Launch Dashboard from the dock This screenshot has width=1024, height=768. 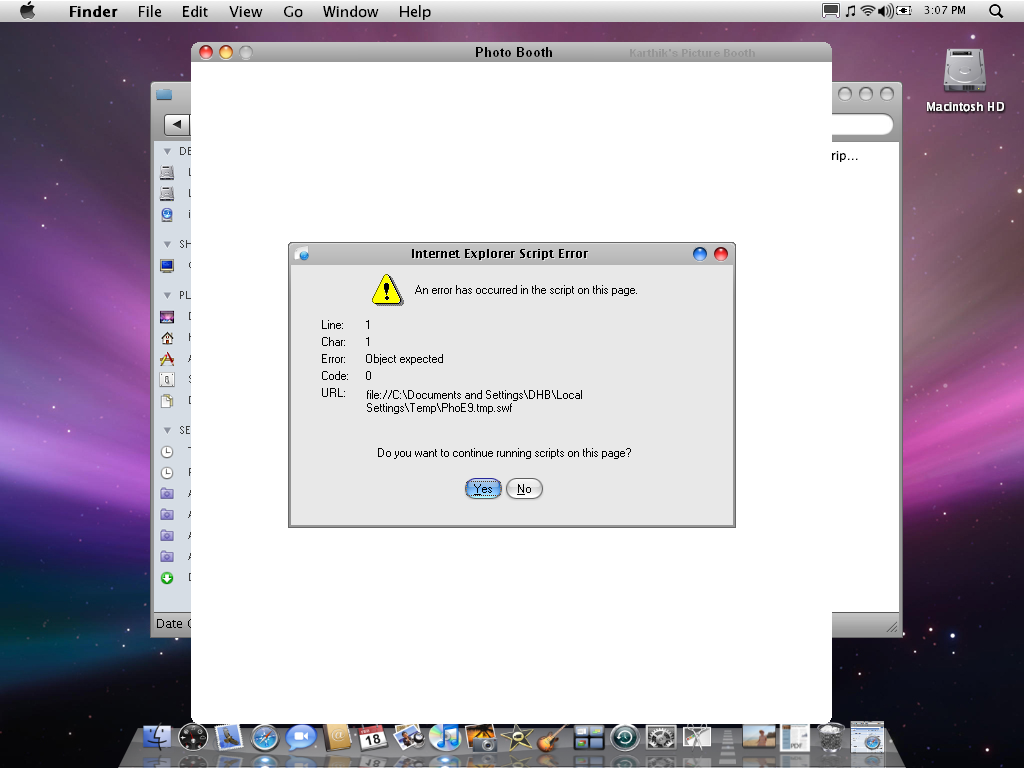pyautogui.click(x=193, y=738)
